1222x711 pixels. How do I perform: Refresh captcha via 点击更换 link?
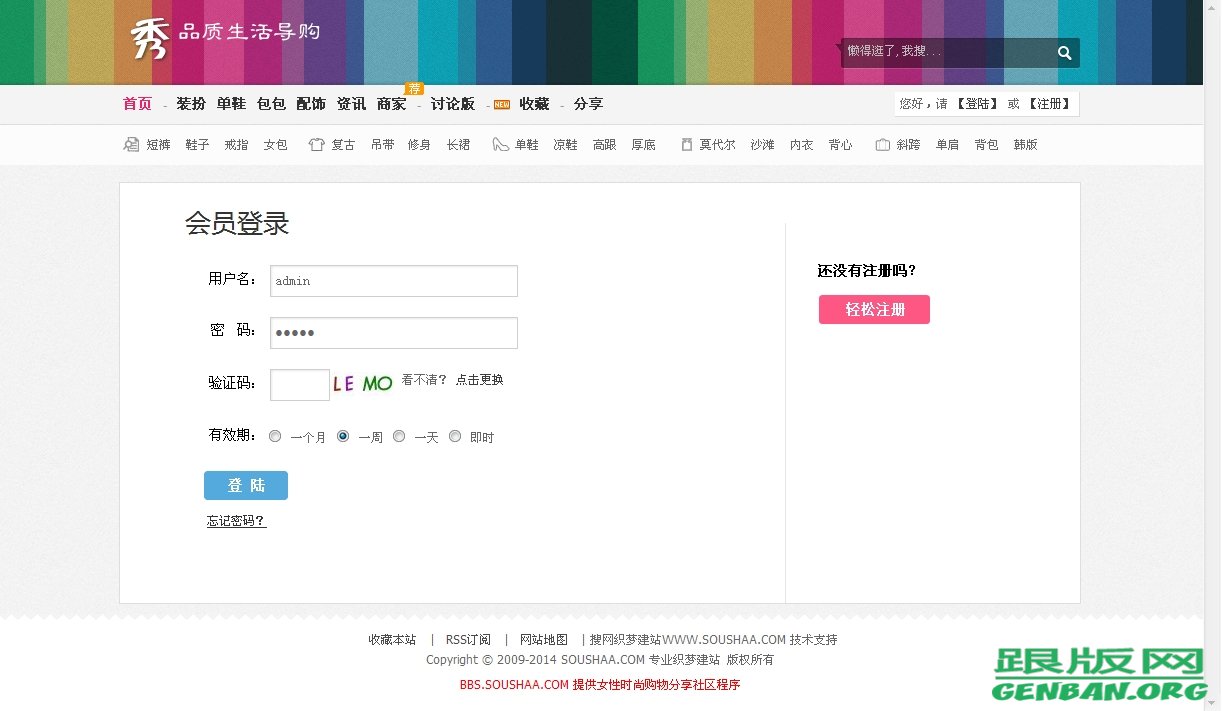pyautogui.click(x=479, y=380)
